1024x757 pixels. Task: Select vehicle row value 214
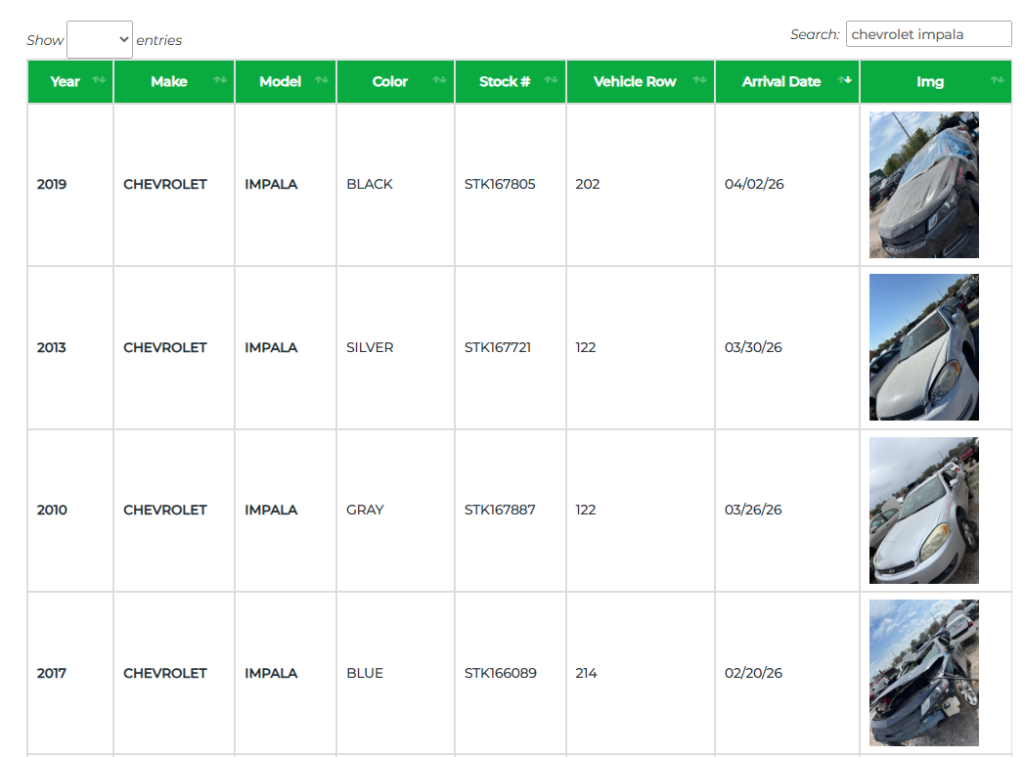(586, 673)
